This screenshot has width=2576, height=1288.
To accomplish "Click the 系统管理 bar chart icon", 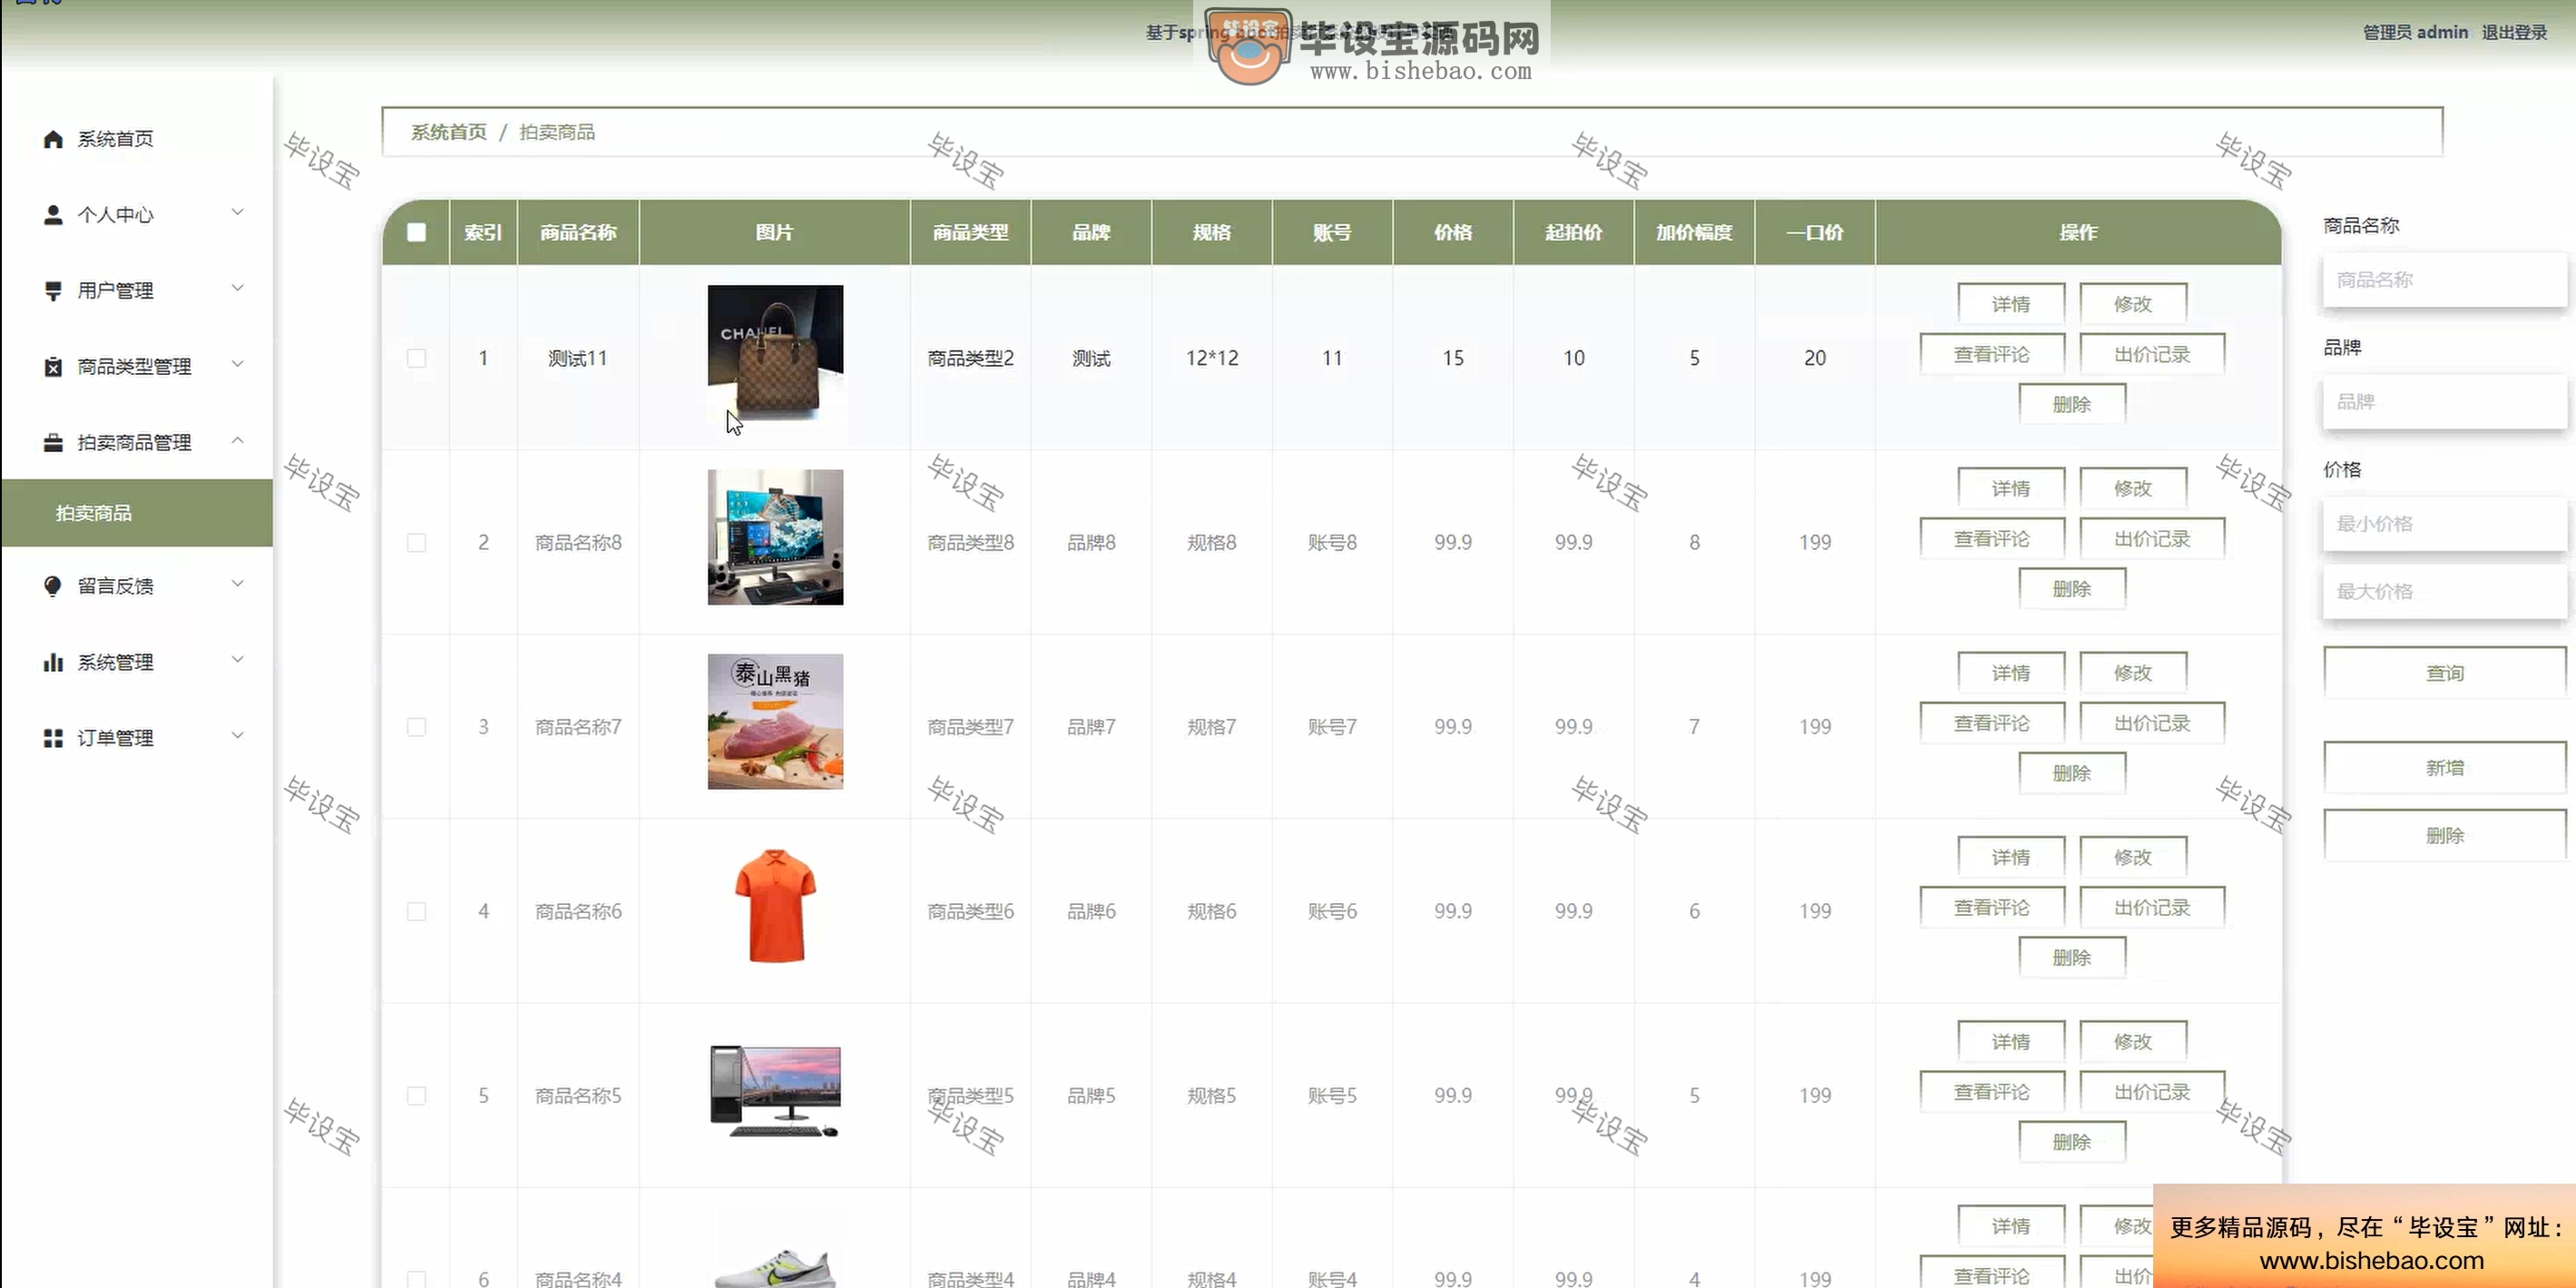I will (x=53, y=662).
